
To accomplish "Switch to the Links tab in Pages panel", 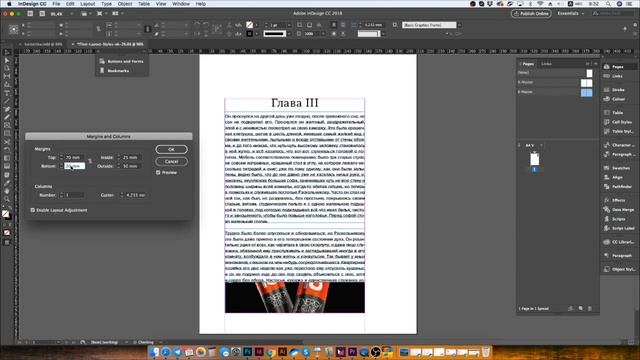I will click(546, 64).
